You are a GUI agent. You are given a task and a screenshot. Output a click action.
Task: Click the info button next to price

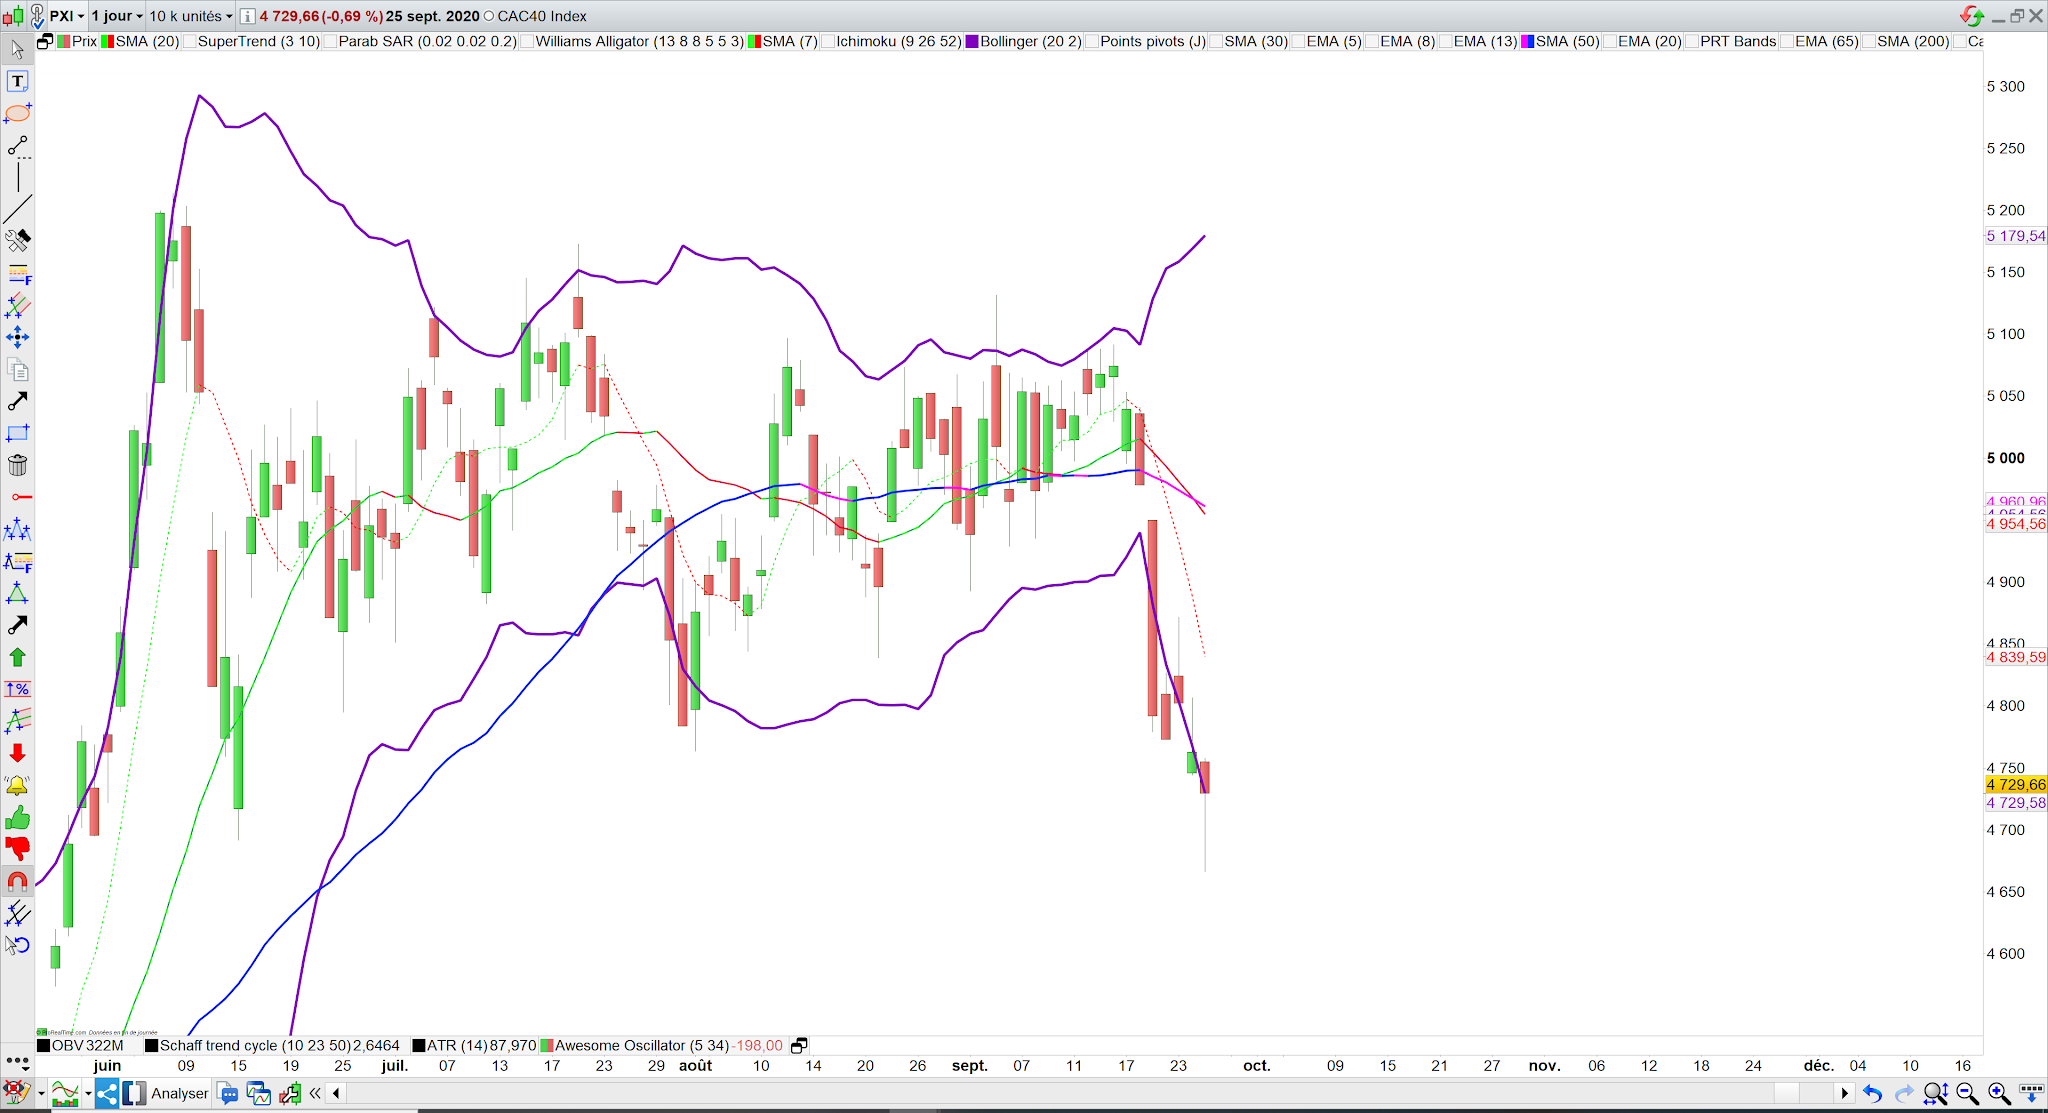pos(247,16)
